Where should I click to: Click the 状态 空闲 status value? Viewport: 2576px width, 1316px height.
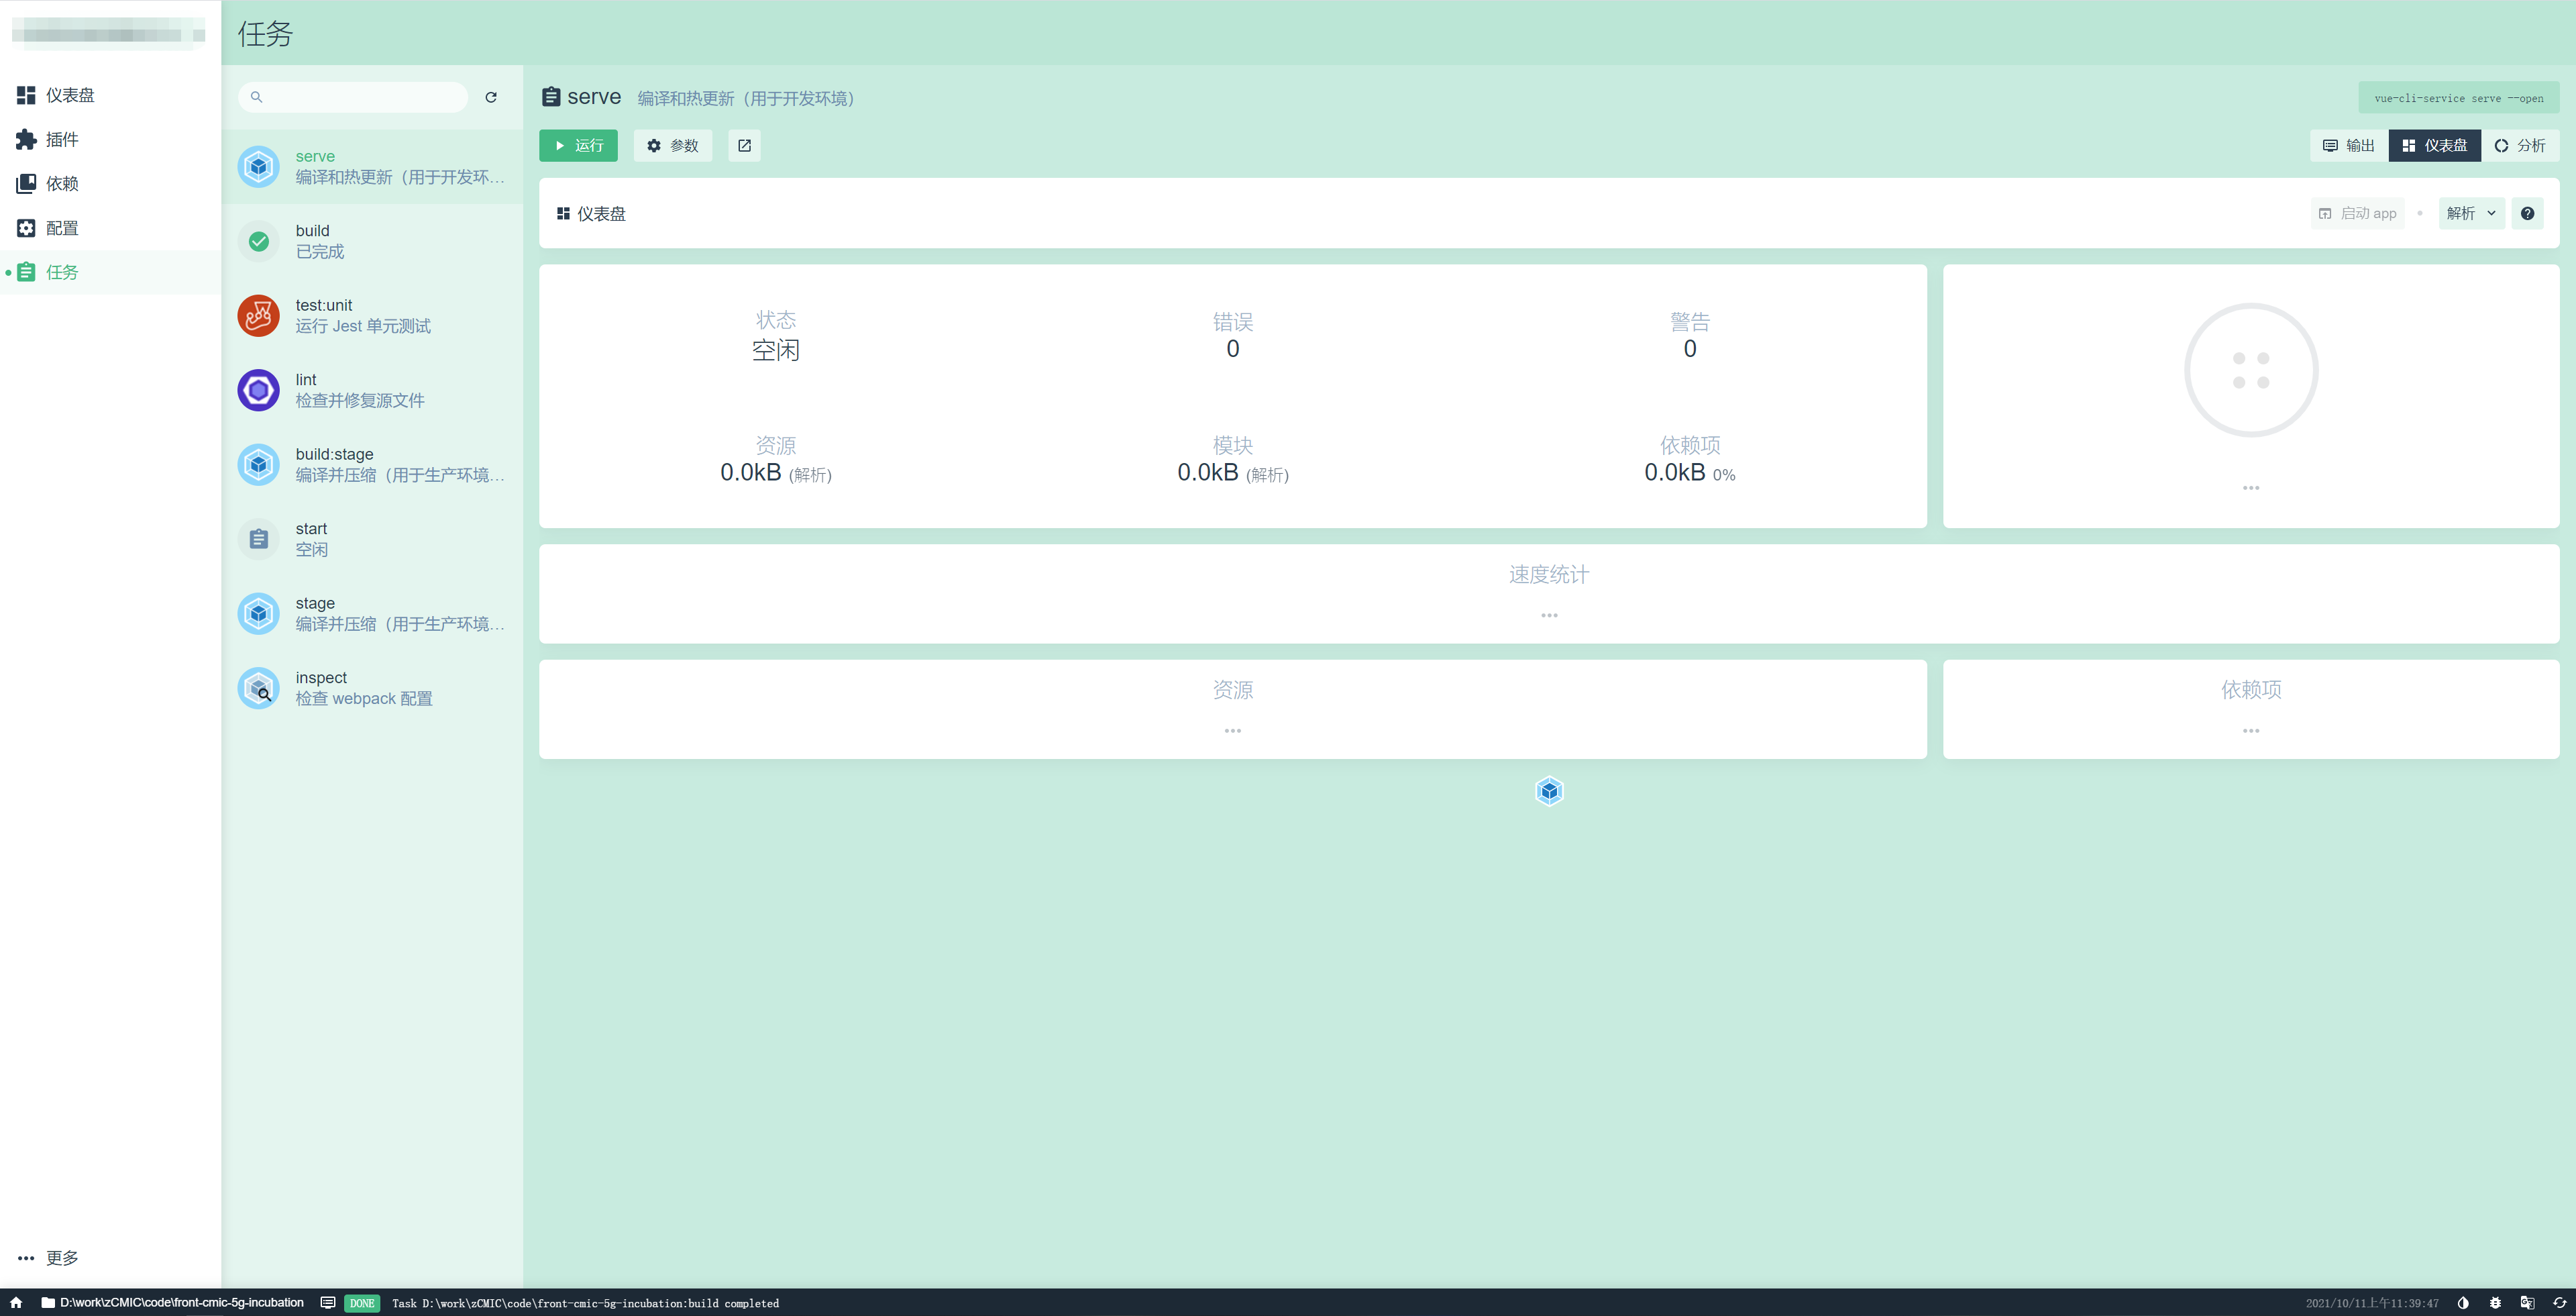[x=776, y=350]
